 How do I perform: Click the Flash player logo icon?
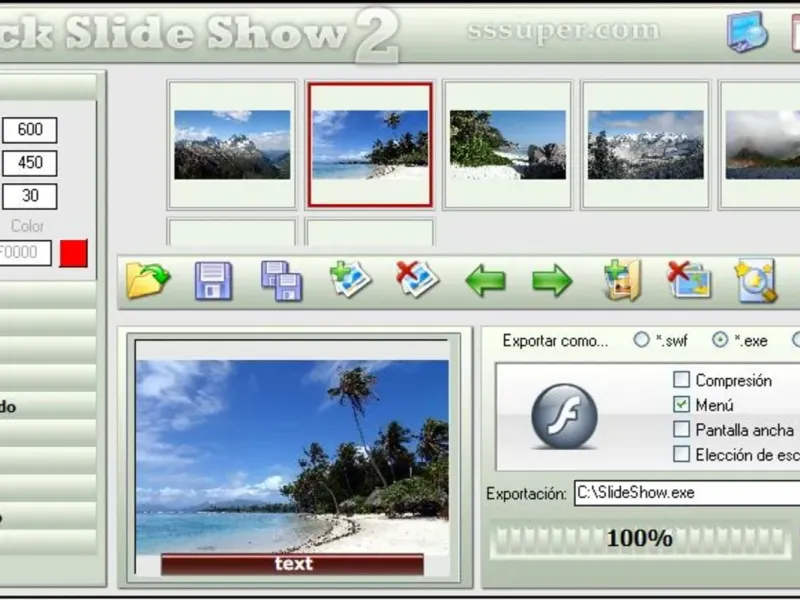tap(564, 416)
